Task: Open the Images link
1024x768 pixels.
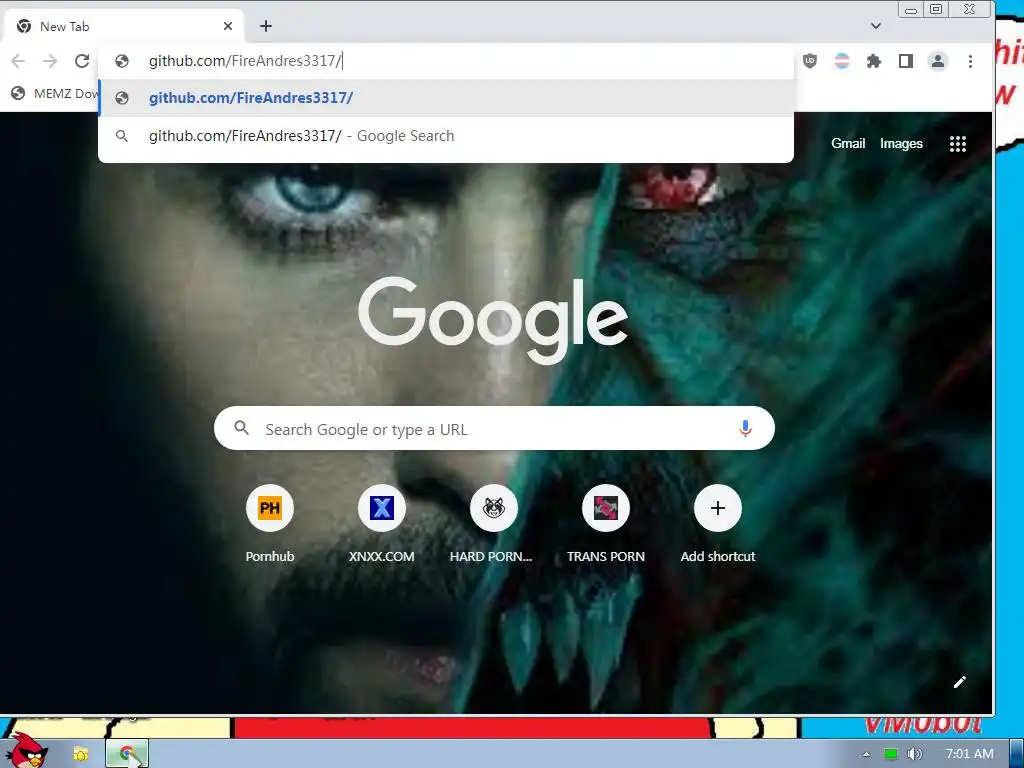Action: [901, 143]
